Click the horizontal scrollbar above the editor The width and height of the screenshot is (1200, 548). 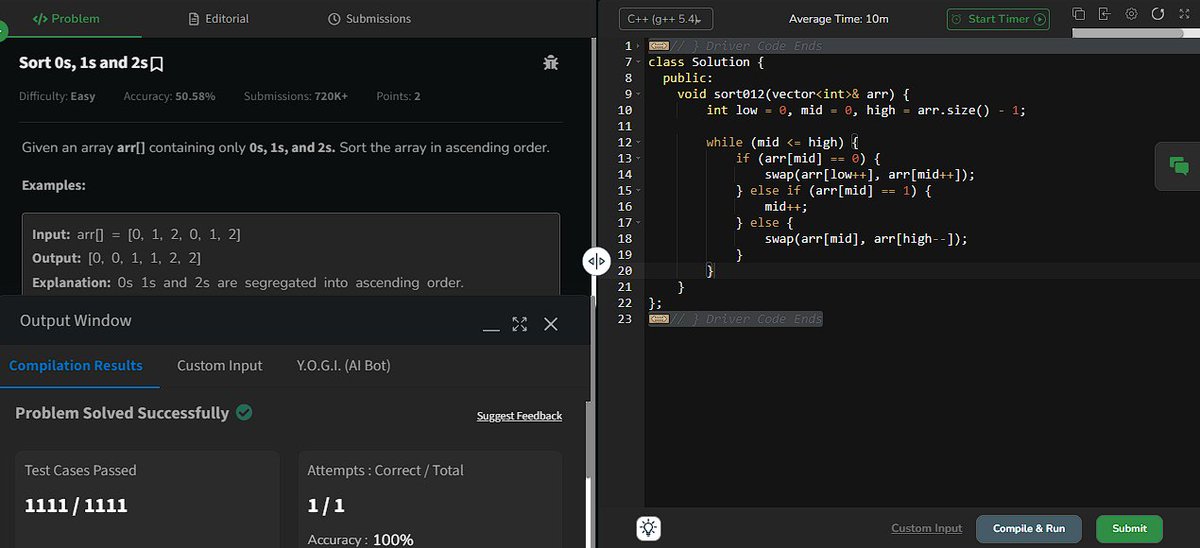(1128, 33)
